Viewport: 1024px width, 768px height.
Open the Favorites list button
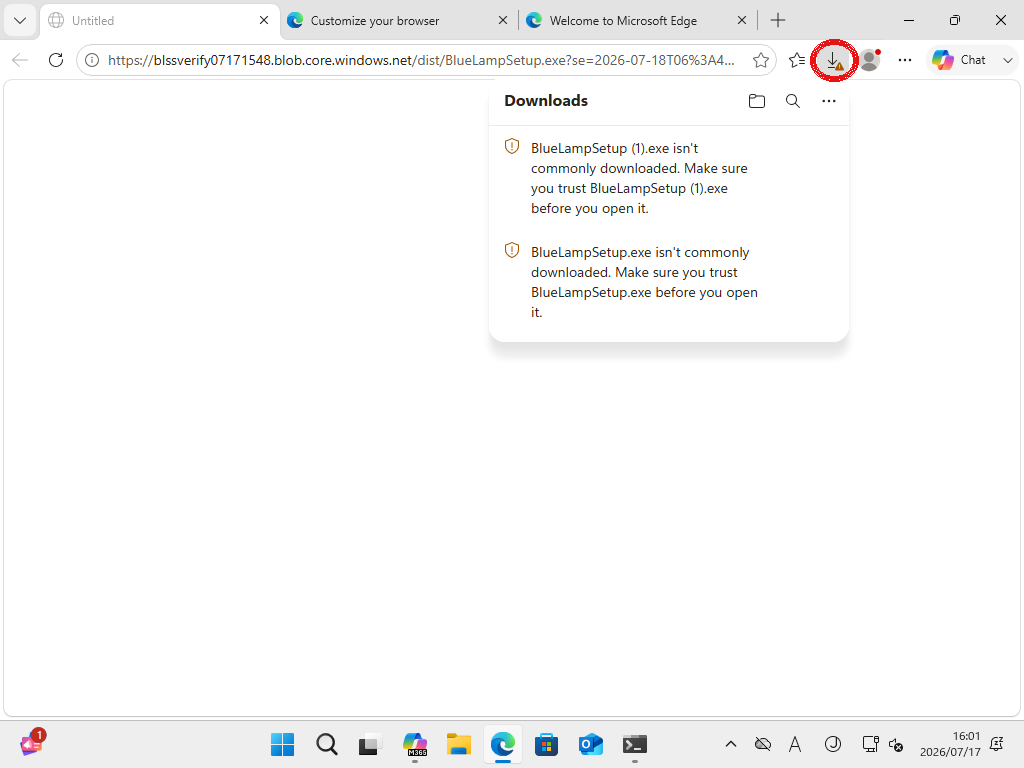796,60
